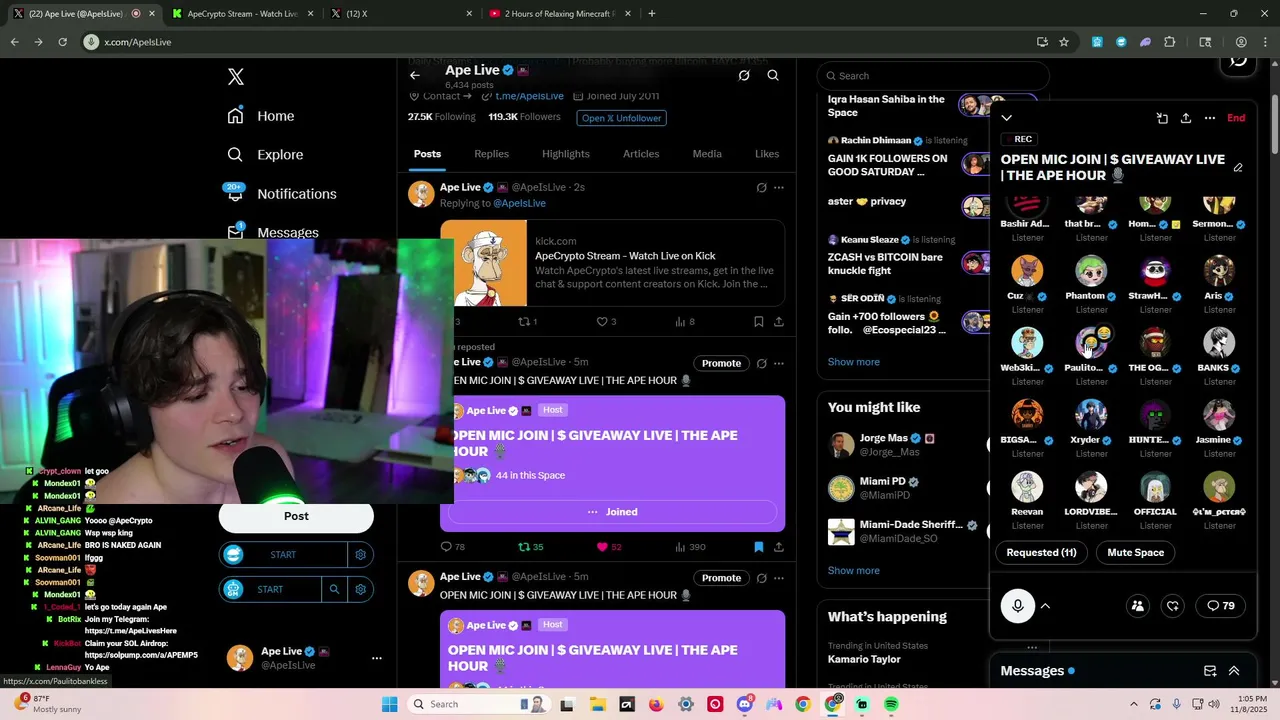The width and height of the screenshot is (1280, 720).
Task: Open Requested (11) speaker requests
Action: pos(1041,552)
